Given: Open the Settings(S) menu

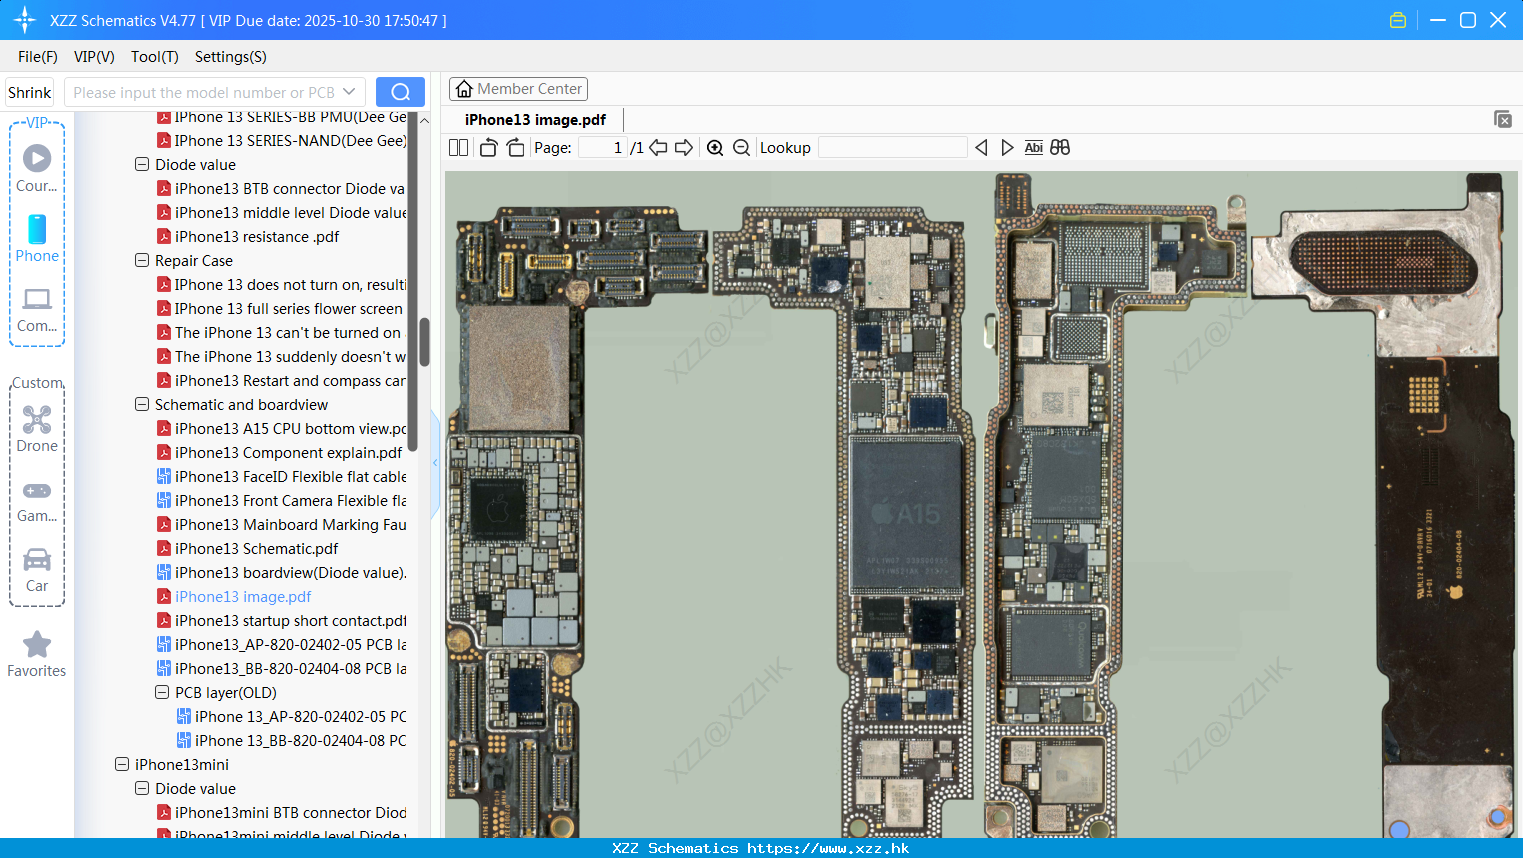Looking at the screenshot, I should coord(231,57).
